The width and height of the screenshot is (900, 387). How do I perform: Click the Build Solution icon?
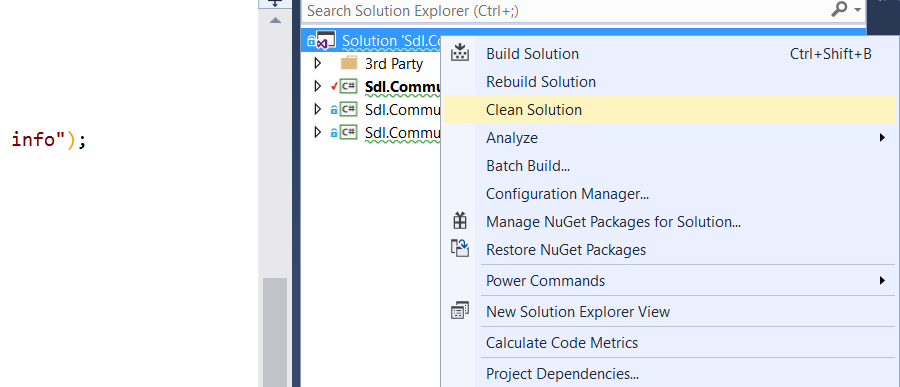(x=460, y=53)
